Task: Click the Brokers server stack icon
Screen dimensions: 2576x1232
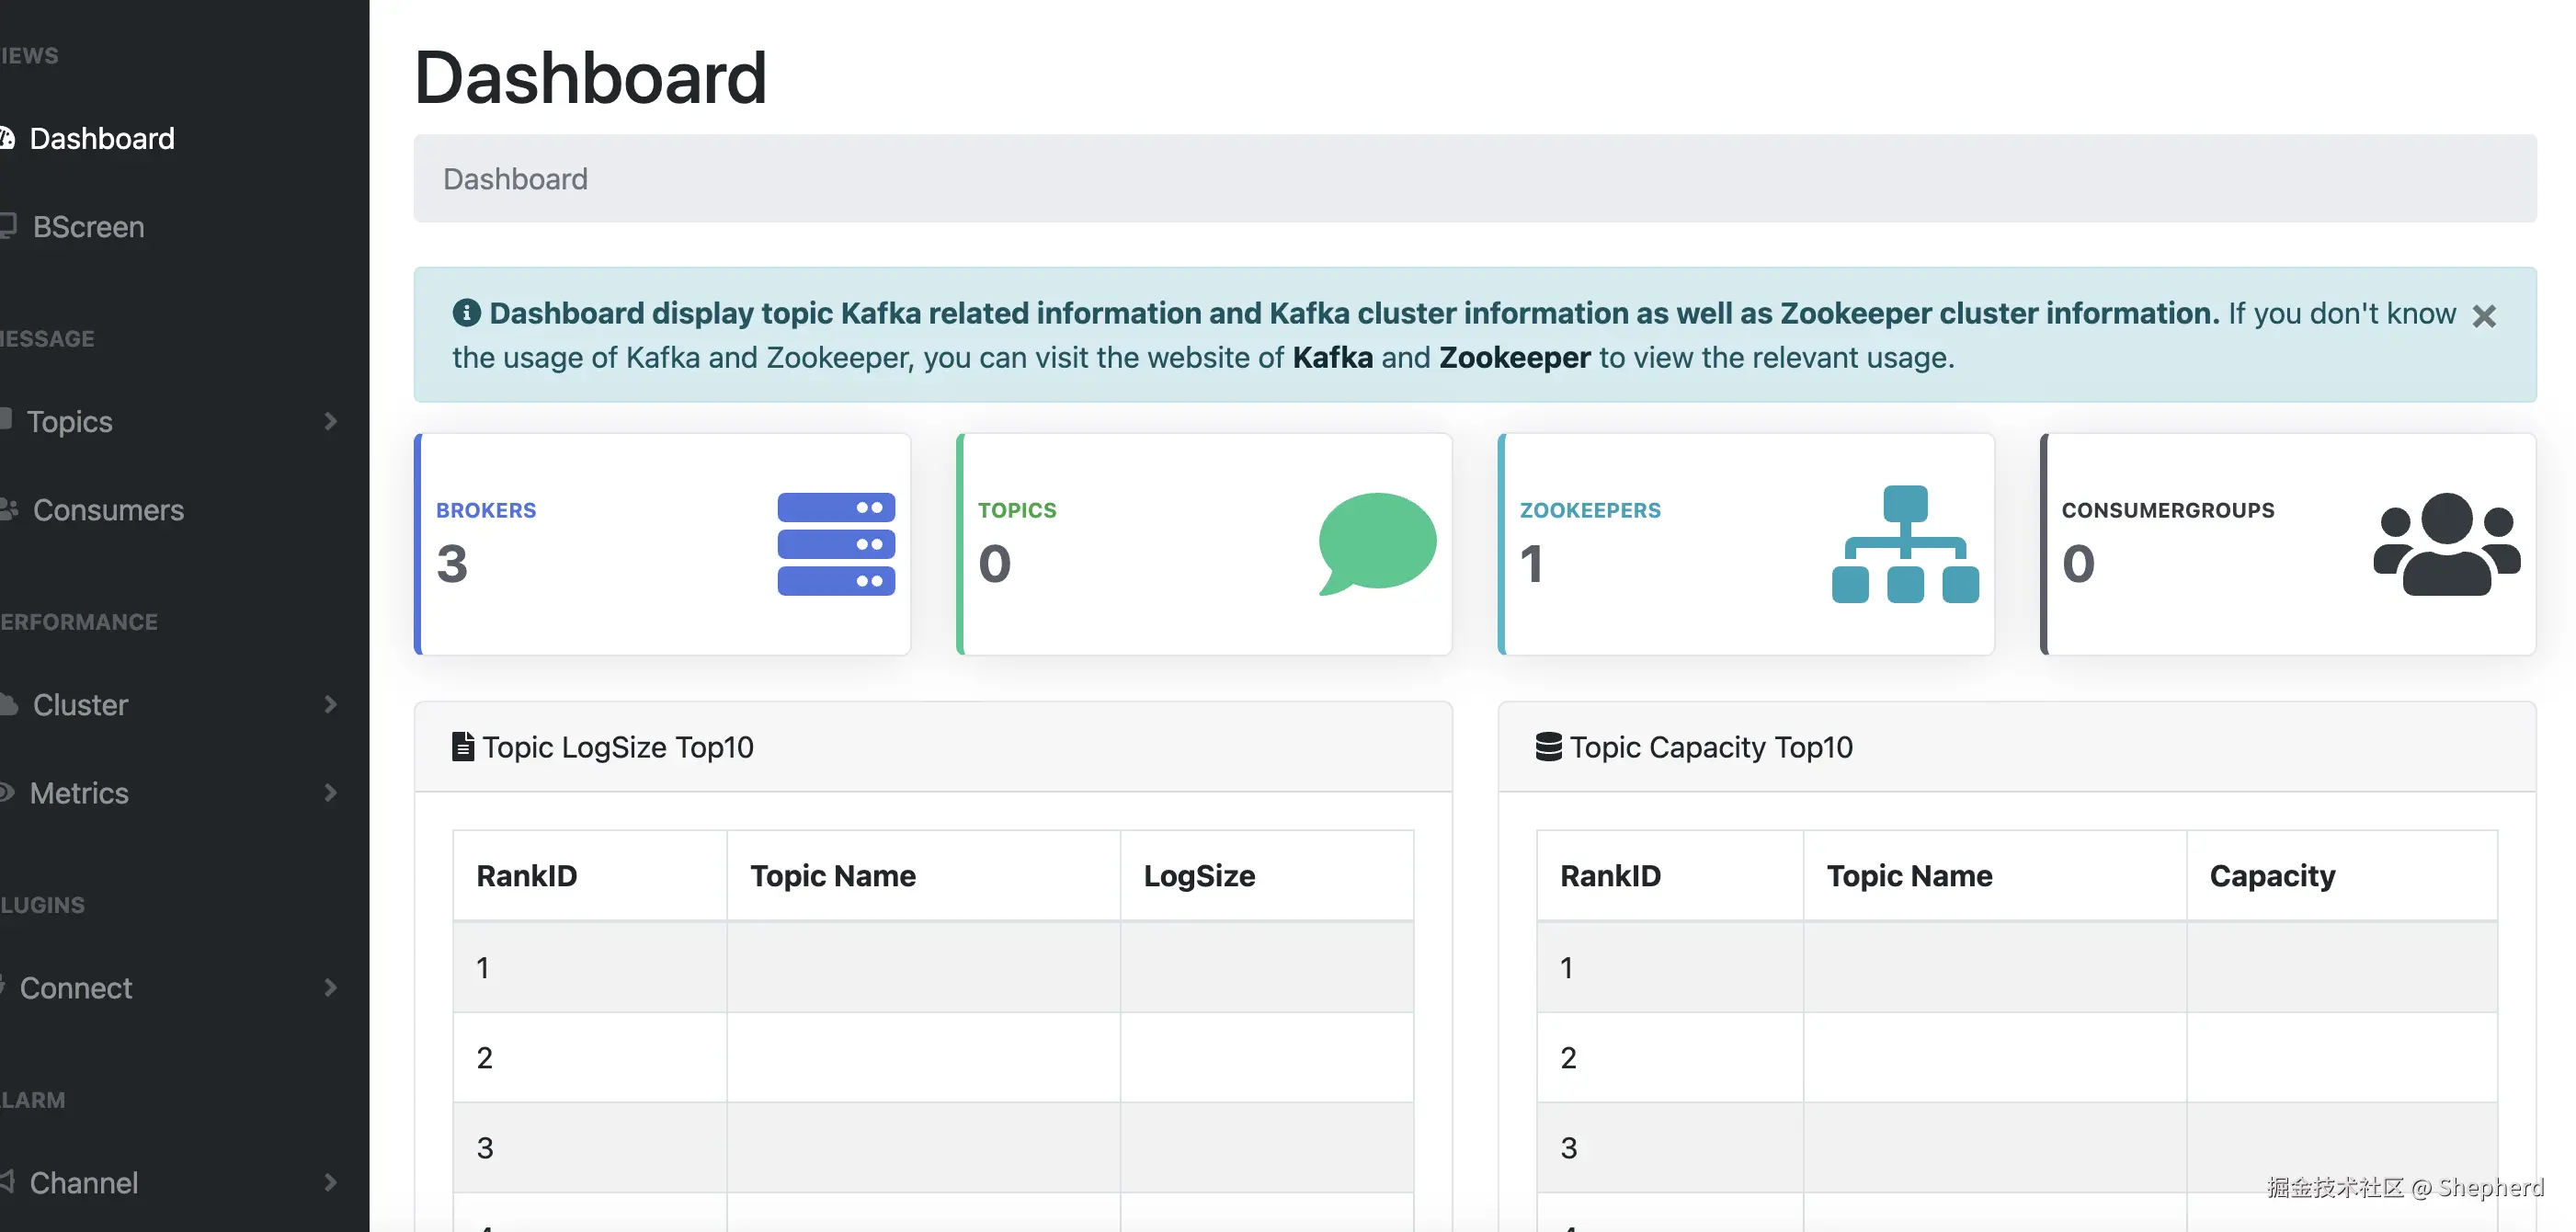Action: click(x=836, y=544)
